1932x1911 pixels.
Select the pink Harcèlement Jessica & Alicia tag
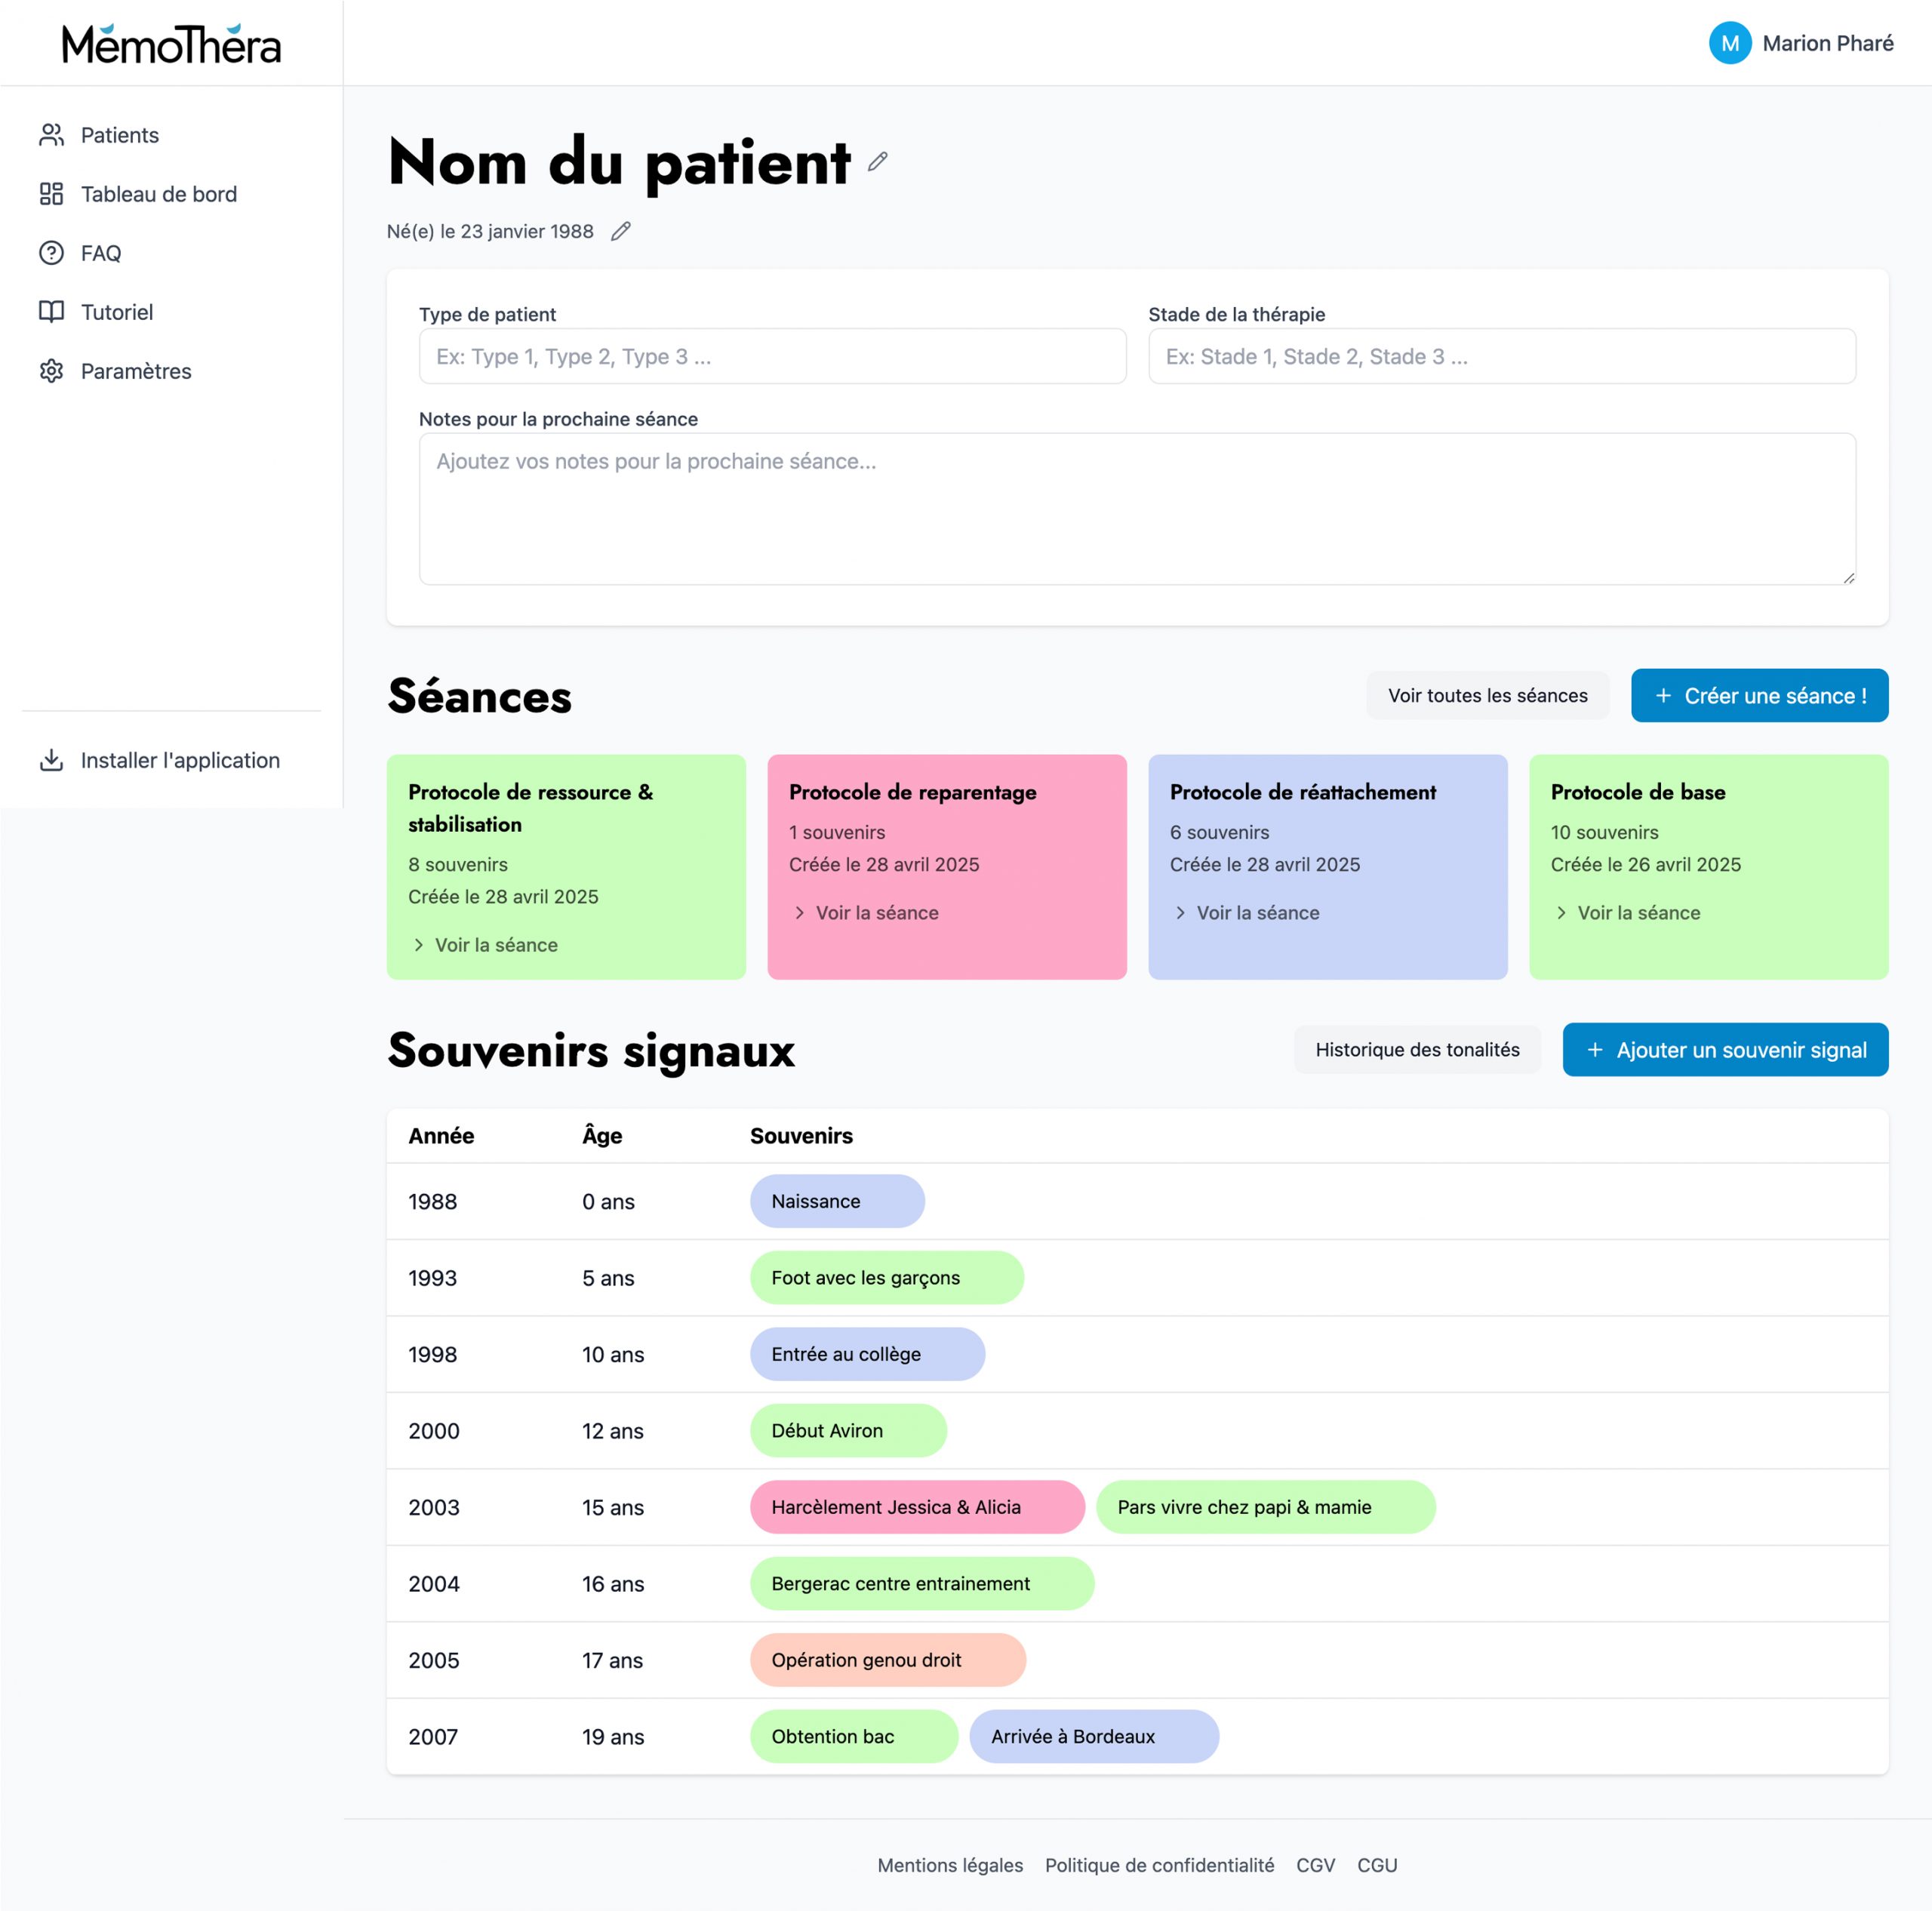click(x=916, y=1507)
